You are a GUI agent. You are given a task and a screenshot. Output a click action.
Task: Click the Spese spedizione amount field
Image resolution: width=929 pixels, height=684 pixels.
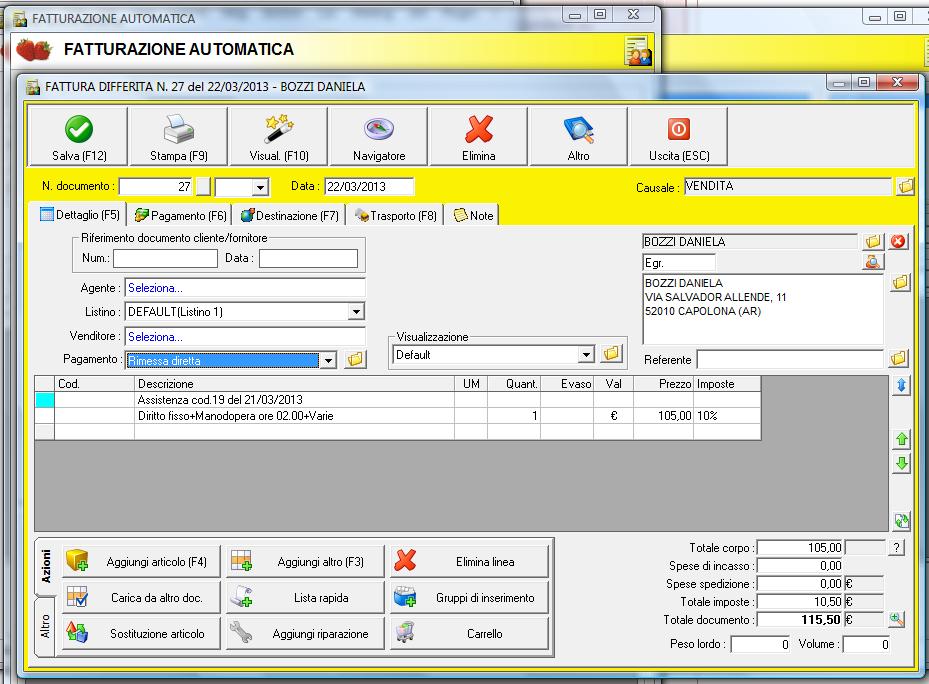coord(800,584)
